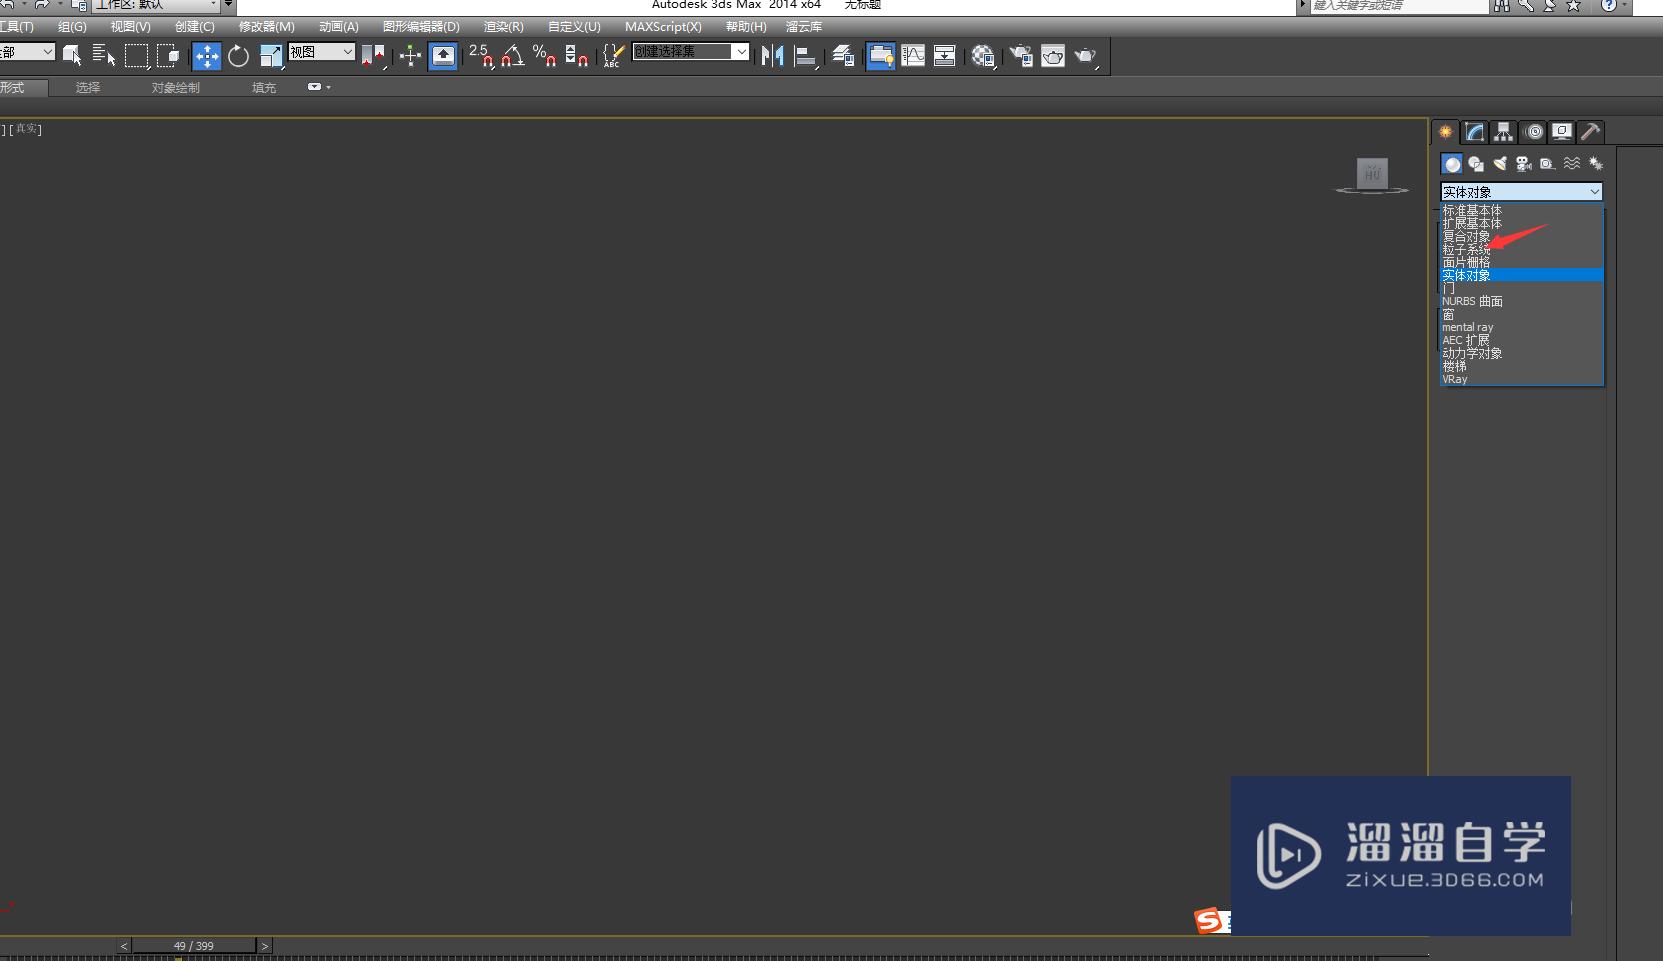
Task: Select the Cameras category icon
Action: [x=1524, y=164]
